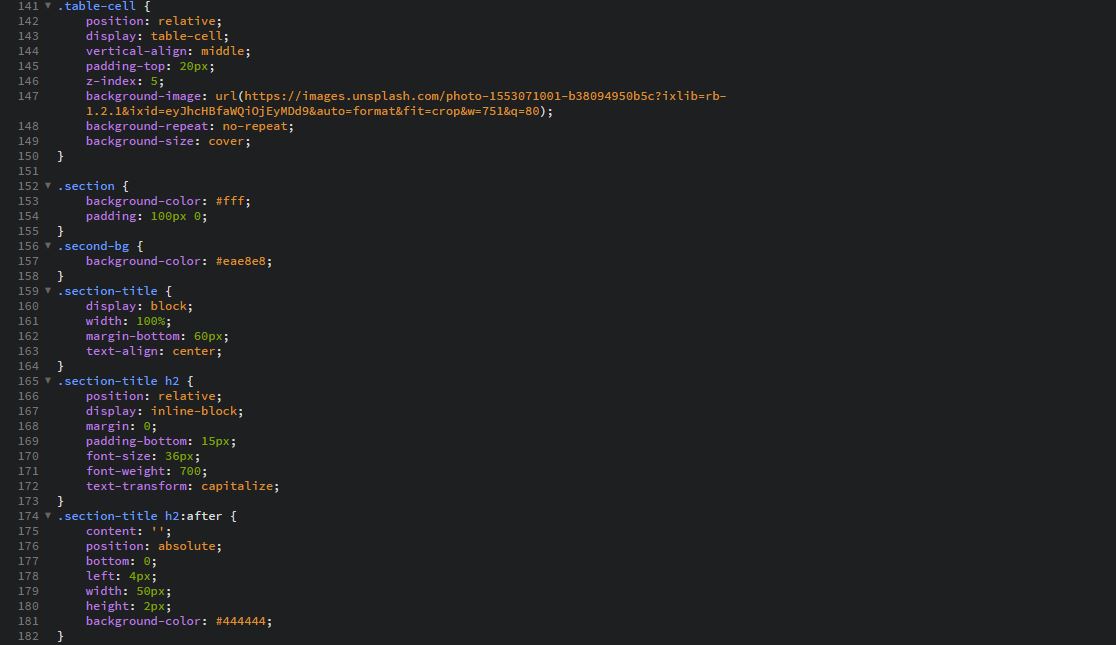Click 'display: table-cell' declaration
Screen dimensions: 1116x645
157,36
